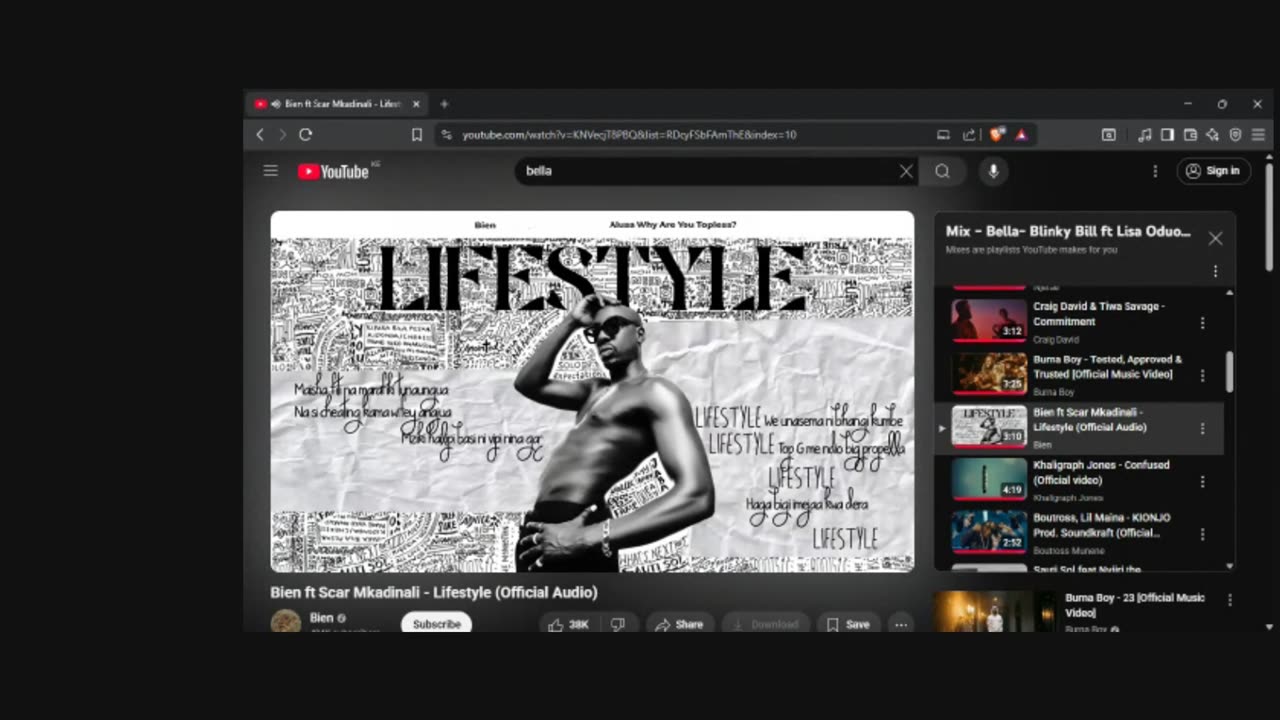
Task: Open Burna Boy - 23 recommended video thumbnail
Action: [x=994, y=611]
